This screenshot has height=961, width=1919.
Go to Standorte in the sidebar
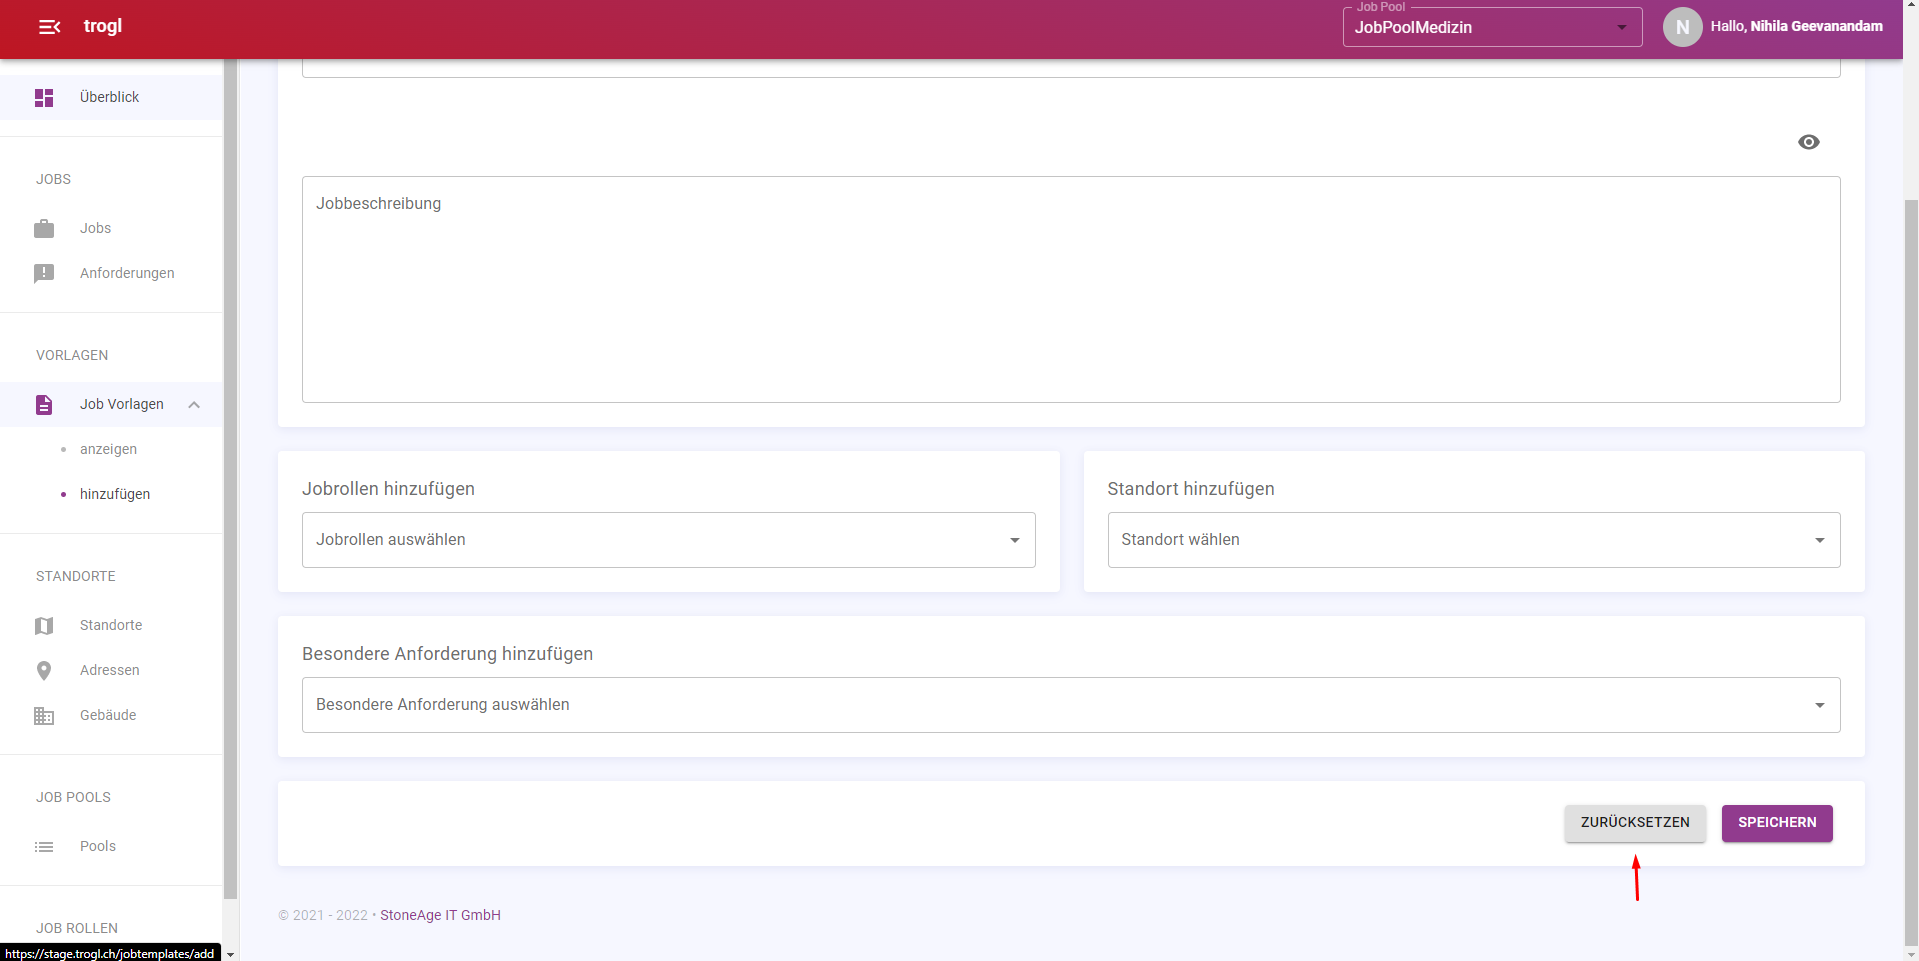pos(111,625)
